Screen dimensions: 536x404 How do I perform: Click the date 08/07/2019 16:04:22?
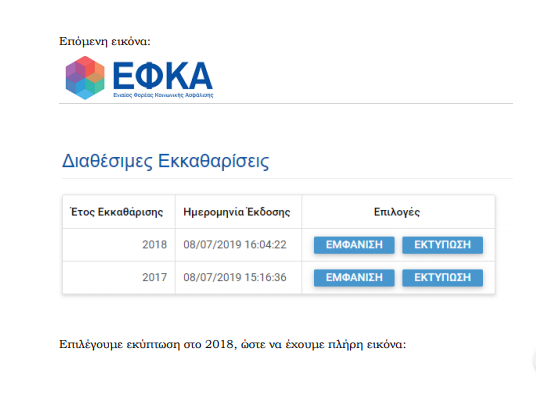coord(235,245)
